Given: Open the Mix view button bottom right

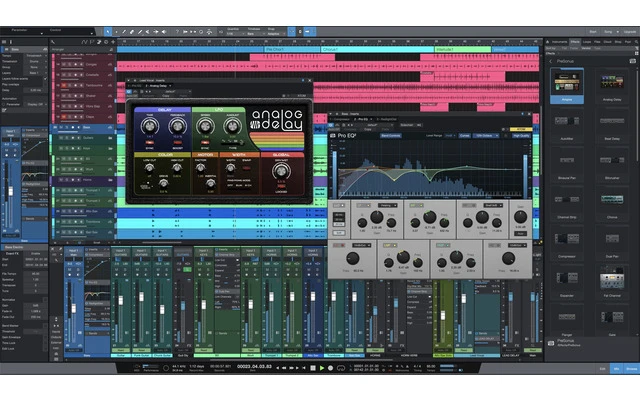Looking at the screenshot, I should tap(617, 369).
